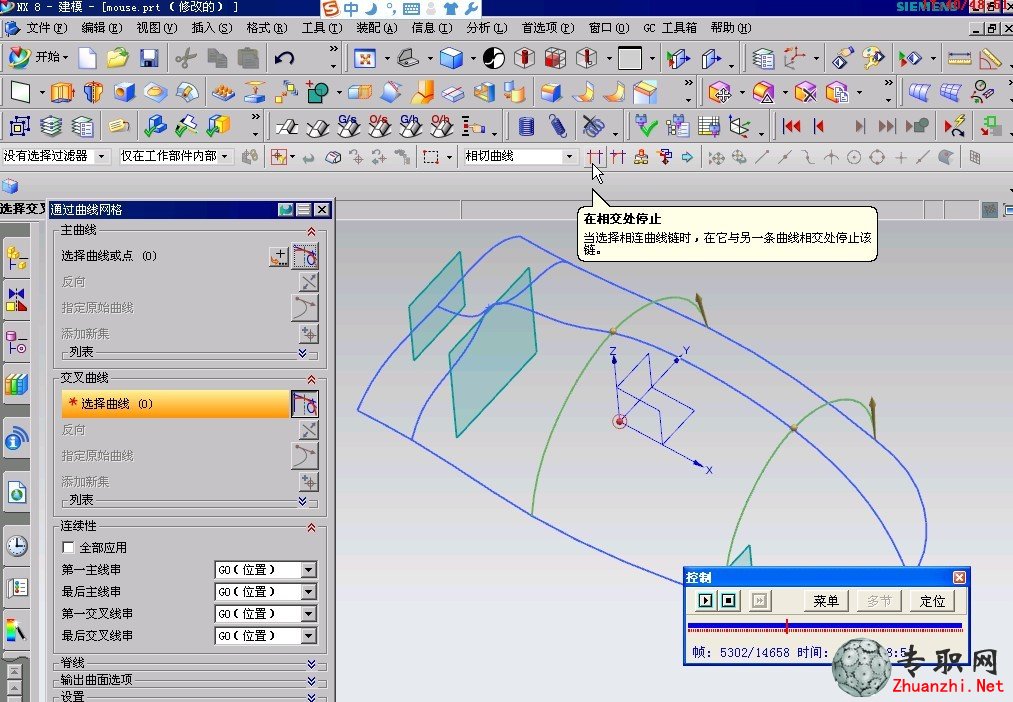1013x702 pixels.
Task: Click the Save floppy disk icon
Action: [x=149, y=59]
